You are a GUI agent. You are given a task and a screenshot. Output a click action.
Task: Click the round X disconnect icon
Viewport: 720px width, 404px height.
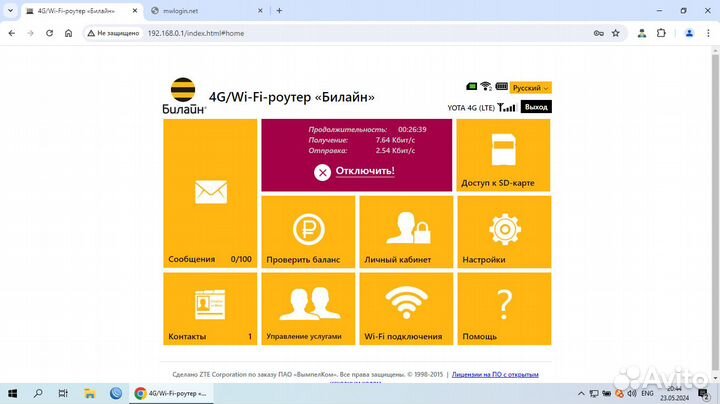click(x=322, y=173)
